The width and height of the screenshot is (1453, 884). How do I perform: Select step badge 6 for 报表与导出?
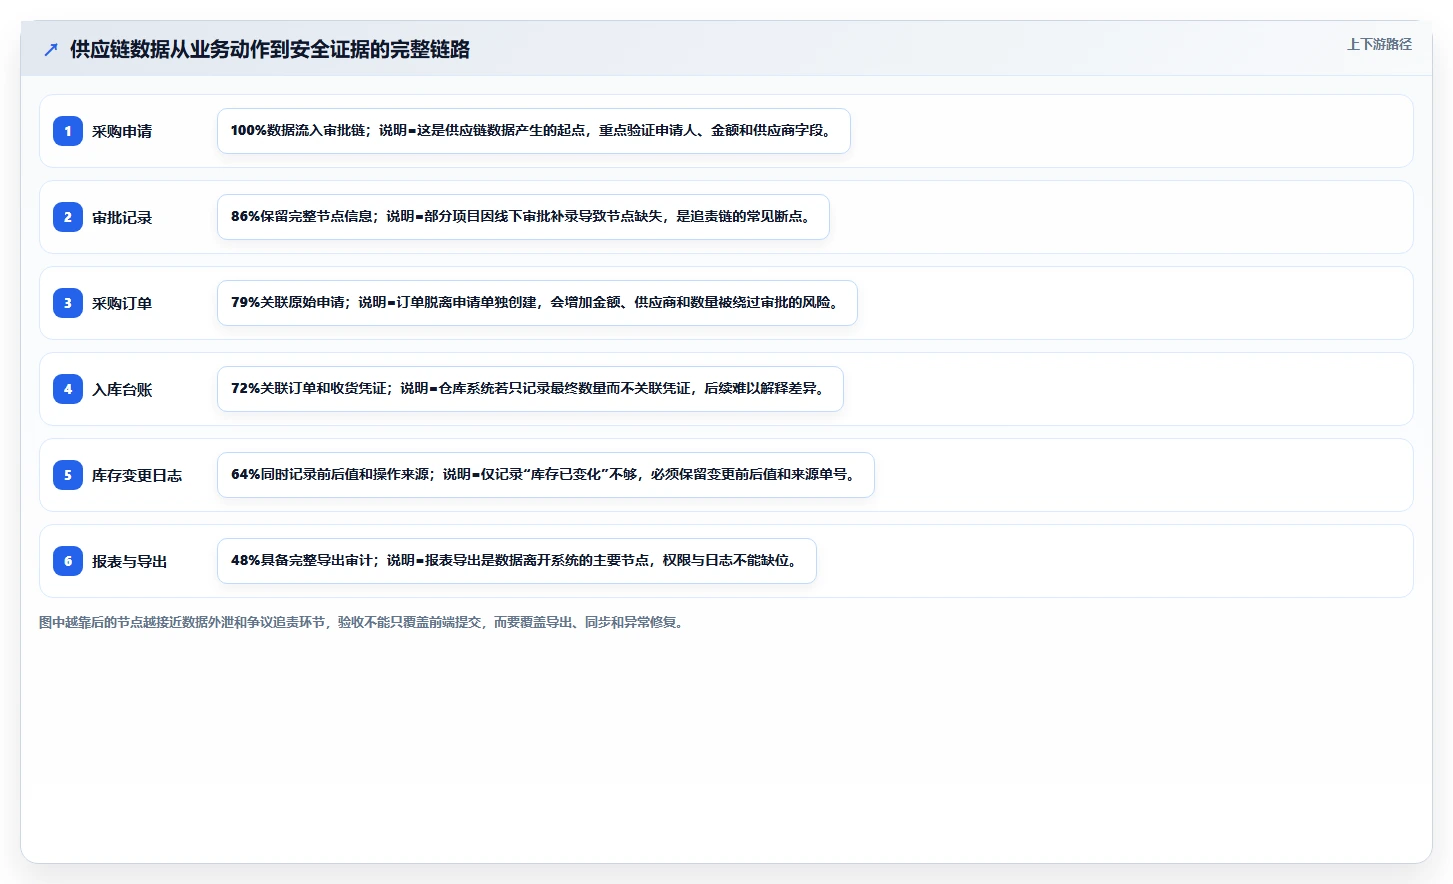(x=68, y=561)
